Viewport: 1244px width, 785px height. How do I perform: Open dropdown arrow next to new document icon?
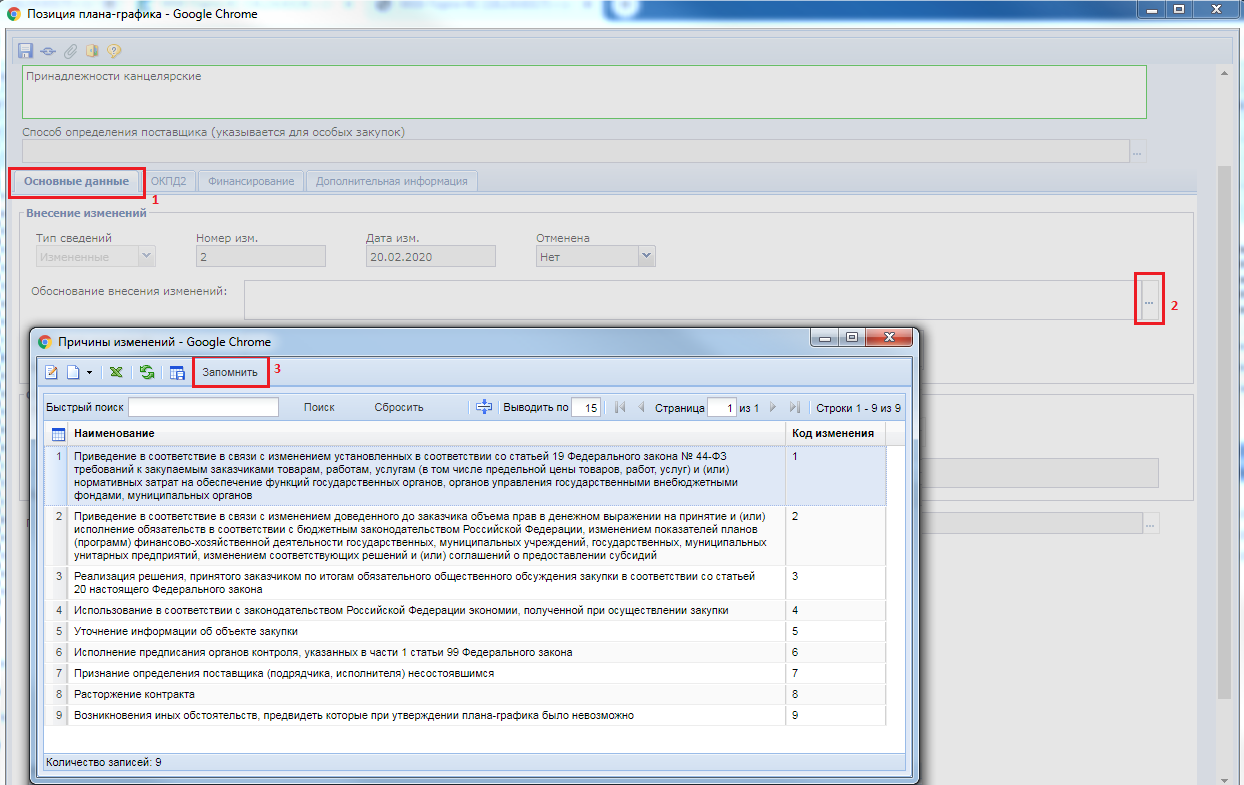89,372
